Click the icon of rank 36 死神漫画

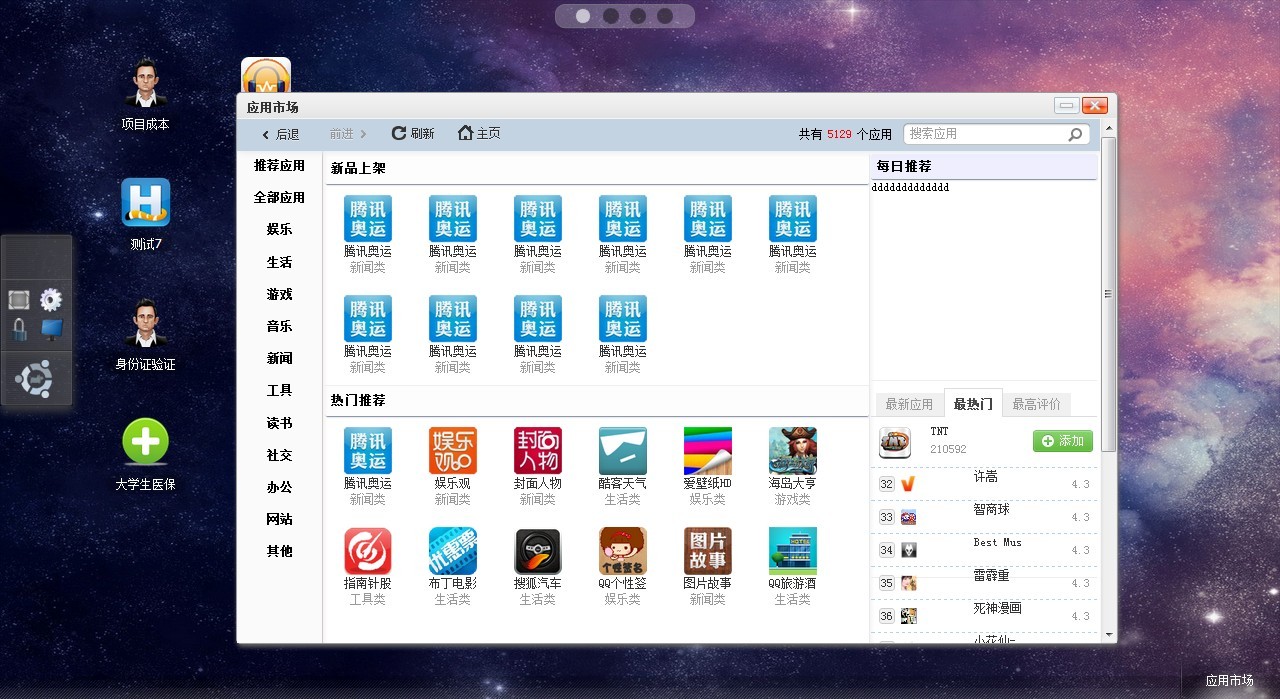point(908,616)
